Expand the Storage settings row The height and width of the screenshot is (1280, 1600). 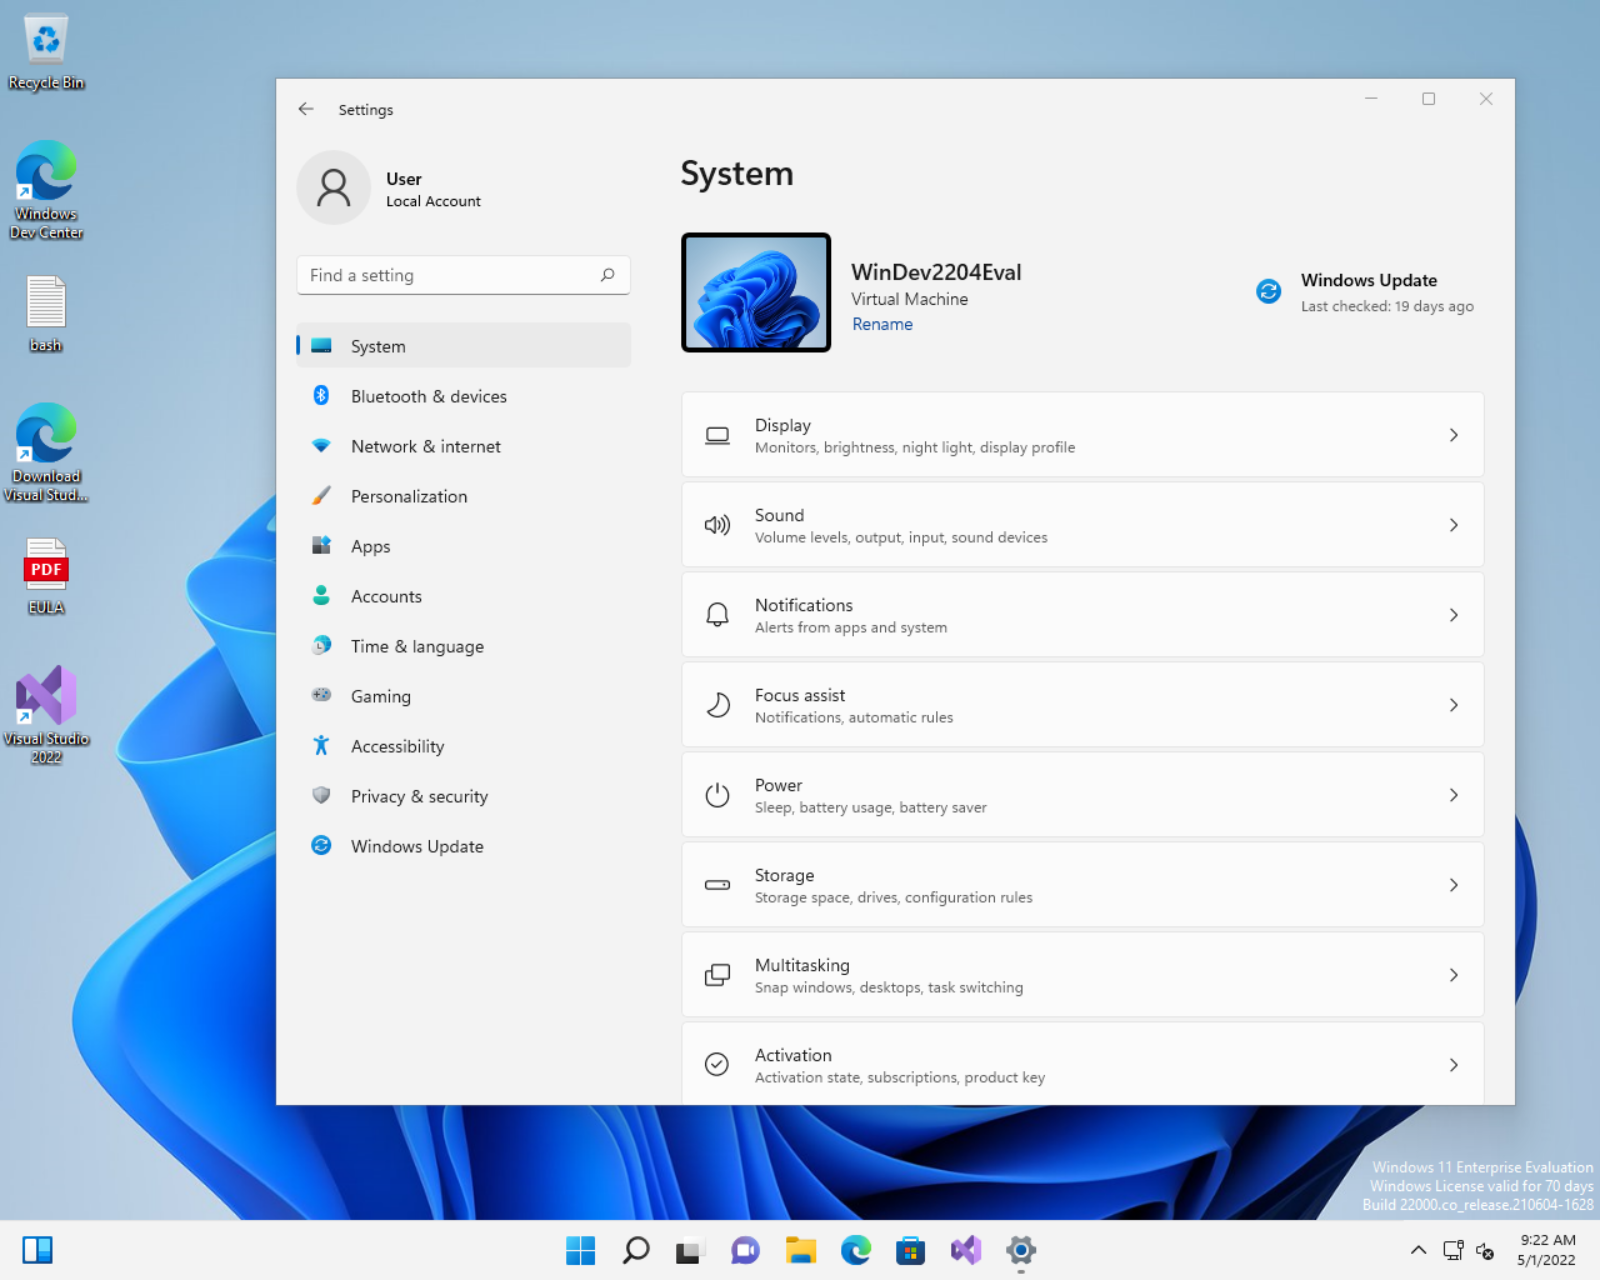1453,884
